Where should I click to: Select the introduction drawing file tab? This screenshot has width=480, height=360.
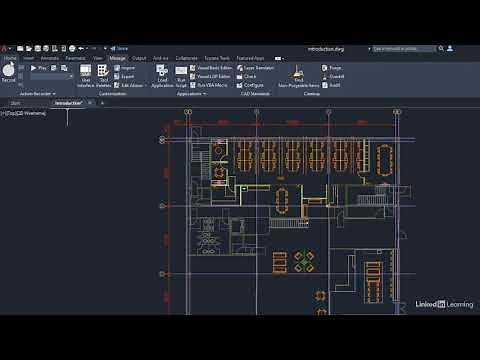coord(68,103)
